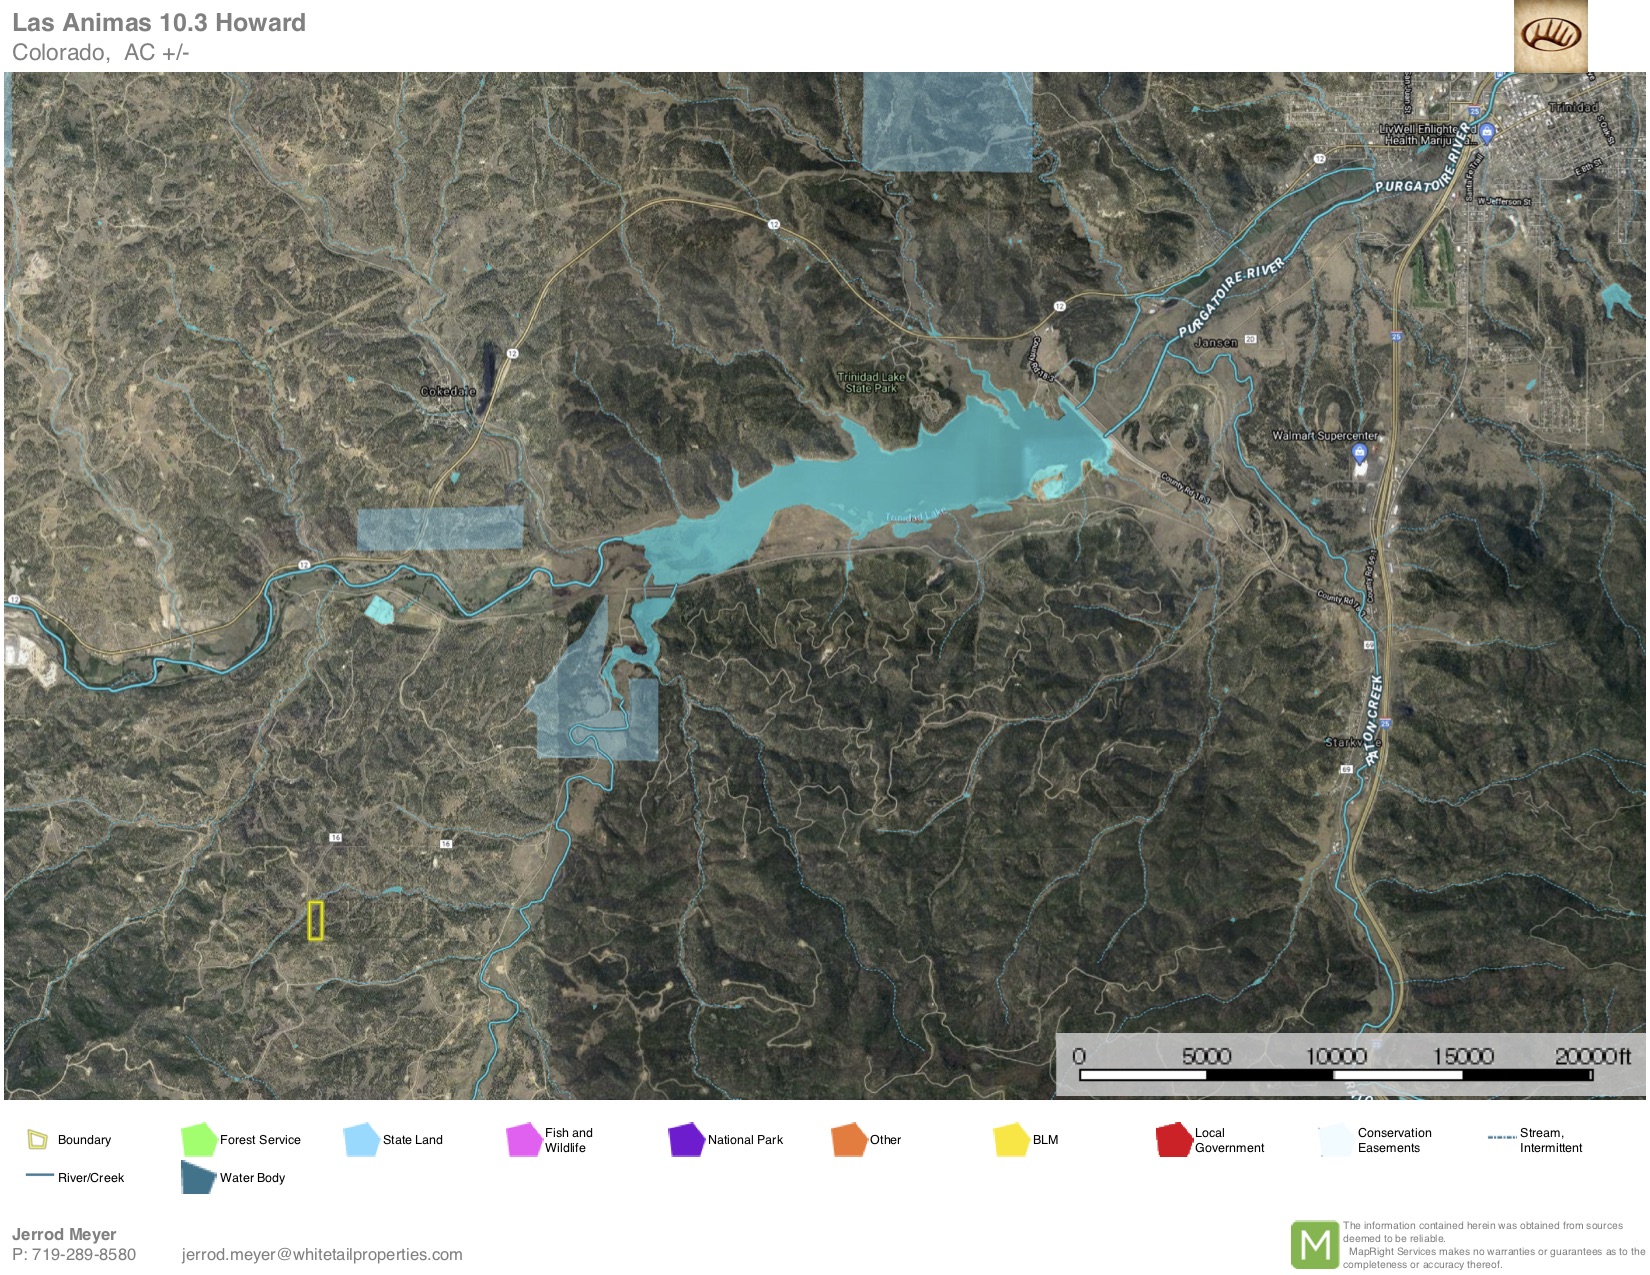The width and height of the screenshot is (1650, 1275).
Task: Select the yellow property boundary rectangle on map
Action: pyautogui.click(x=316, y=920)
